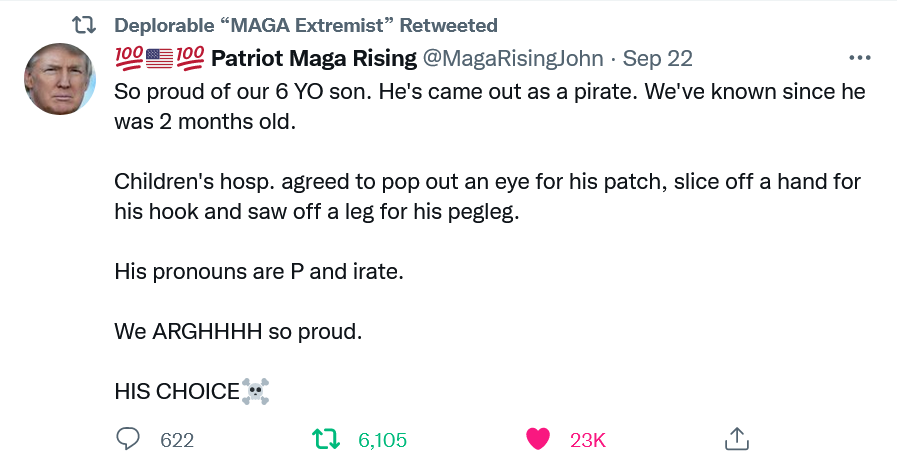
Task: Click the skull and crossbones emoji
Action: point(256,391)
